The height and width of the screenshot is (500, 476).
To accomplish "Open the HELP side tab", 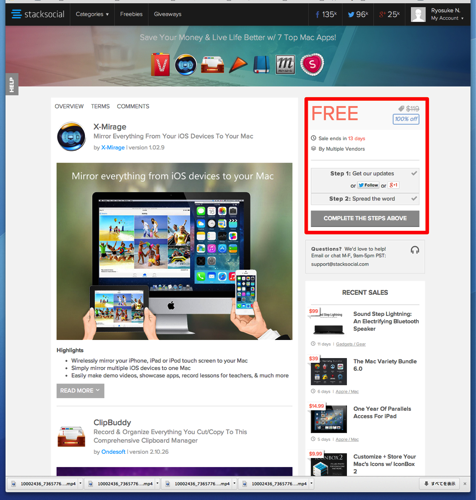I will pos(12,84).
